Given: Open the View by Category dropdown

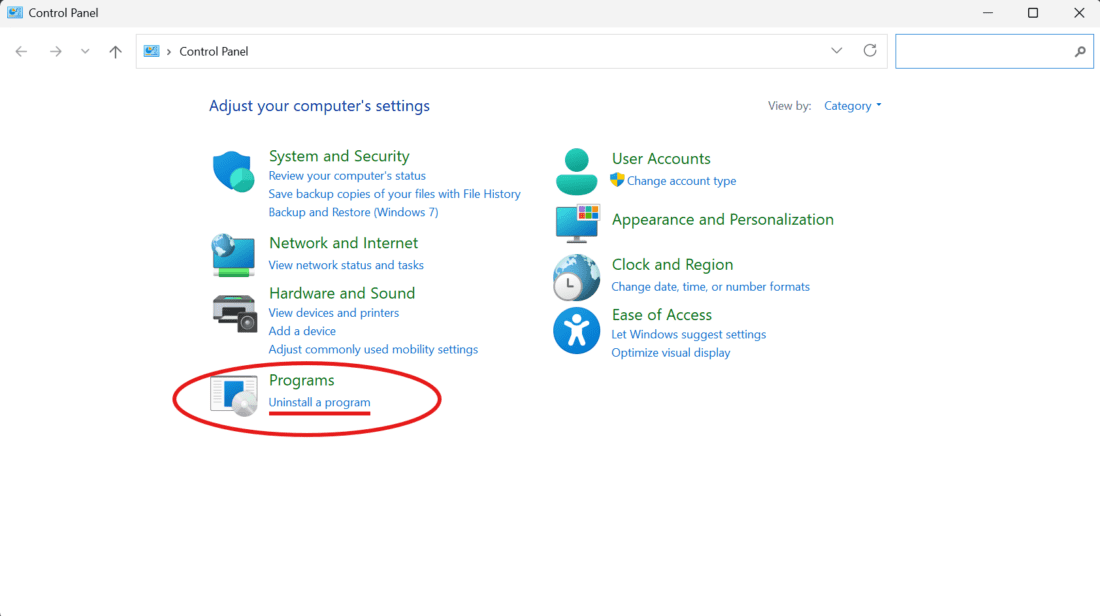Looking at the screenshot, I should (x=852, y=106).
